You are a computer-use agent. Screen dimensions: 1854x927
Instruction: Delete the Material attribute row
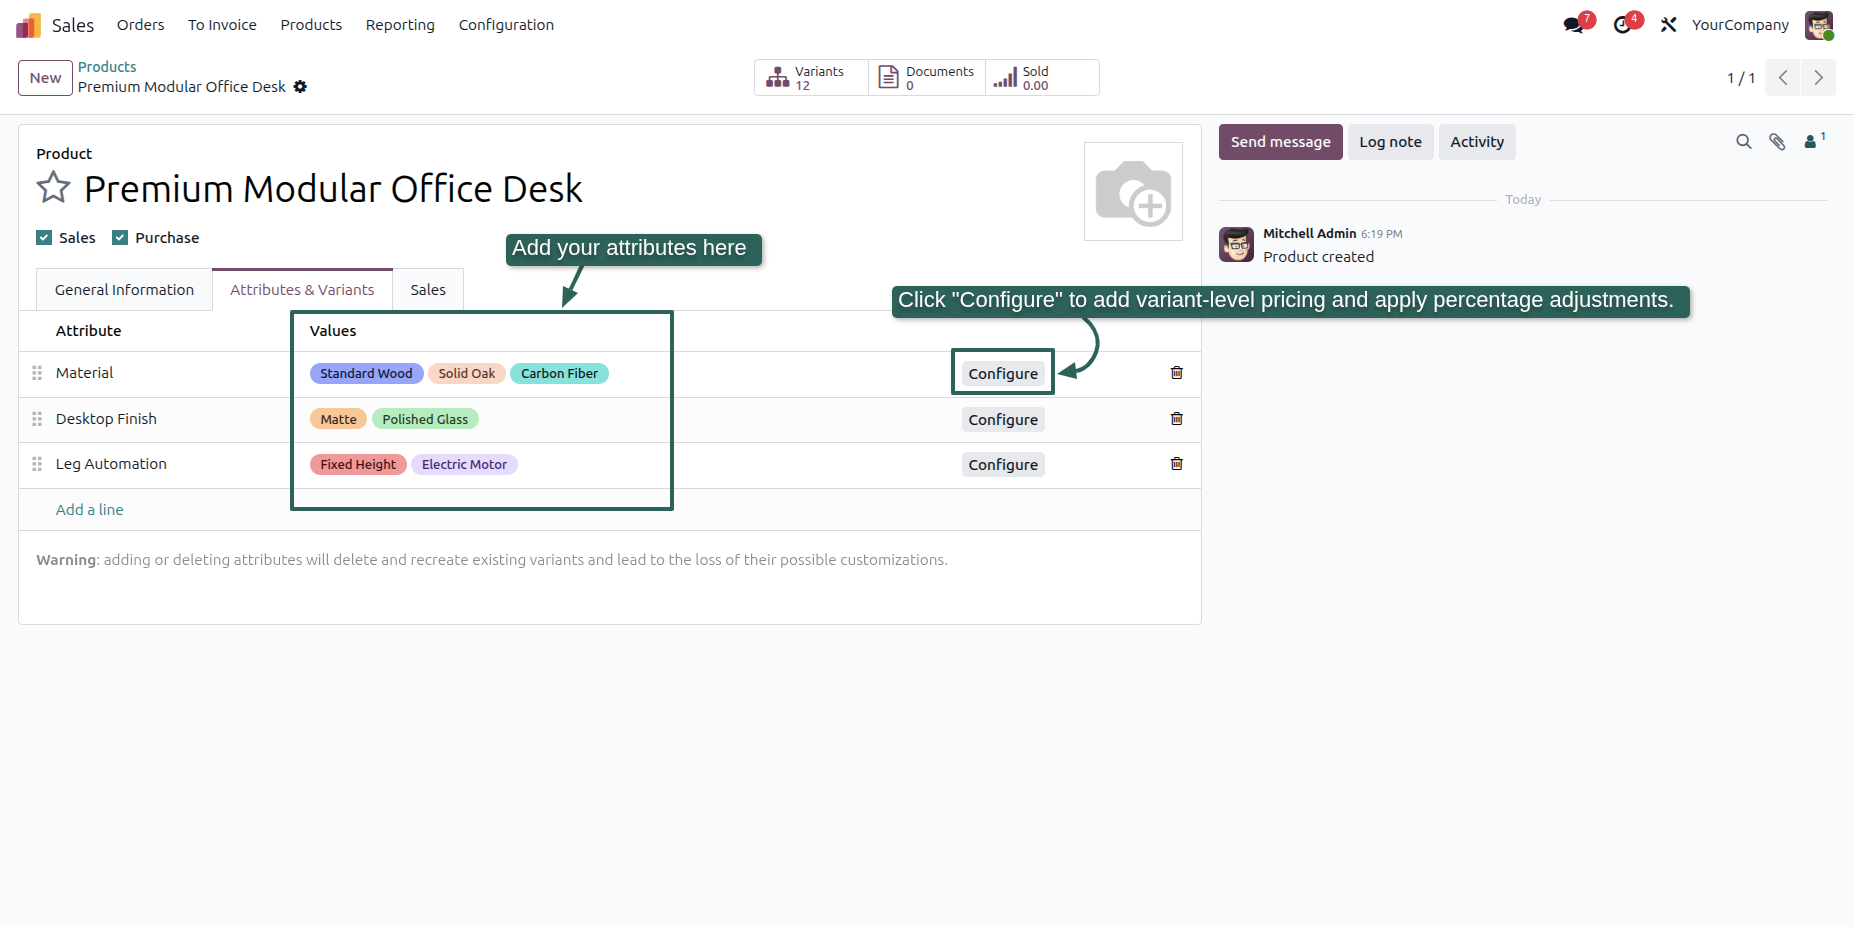[1177, 373]
